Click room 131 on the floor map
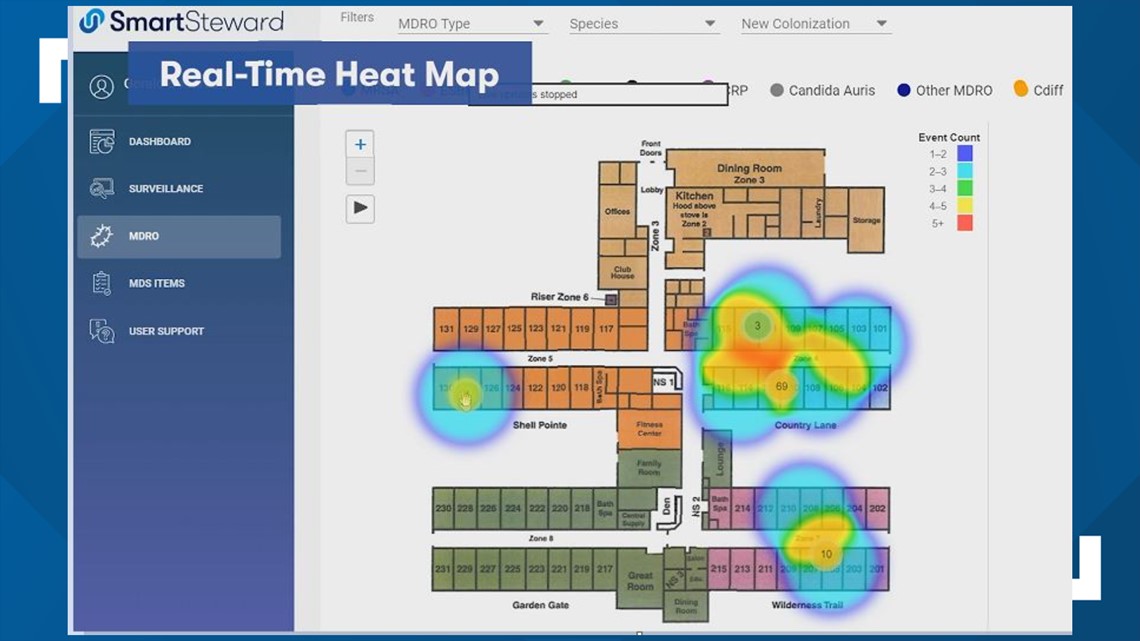The width and height of the screenshot is (1140, 641). click(446, 328)
